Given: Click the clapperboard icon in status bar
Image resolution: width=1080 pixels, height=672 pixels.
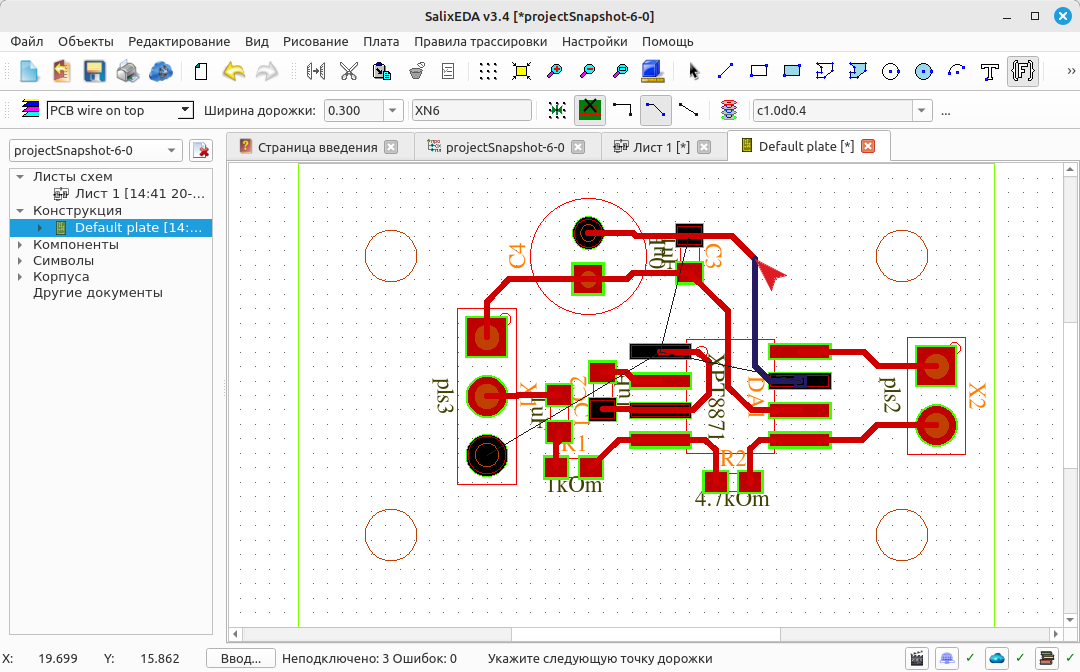Looking at the screenshot, I should pyautogui.click(x=917, y=658).
